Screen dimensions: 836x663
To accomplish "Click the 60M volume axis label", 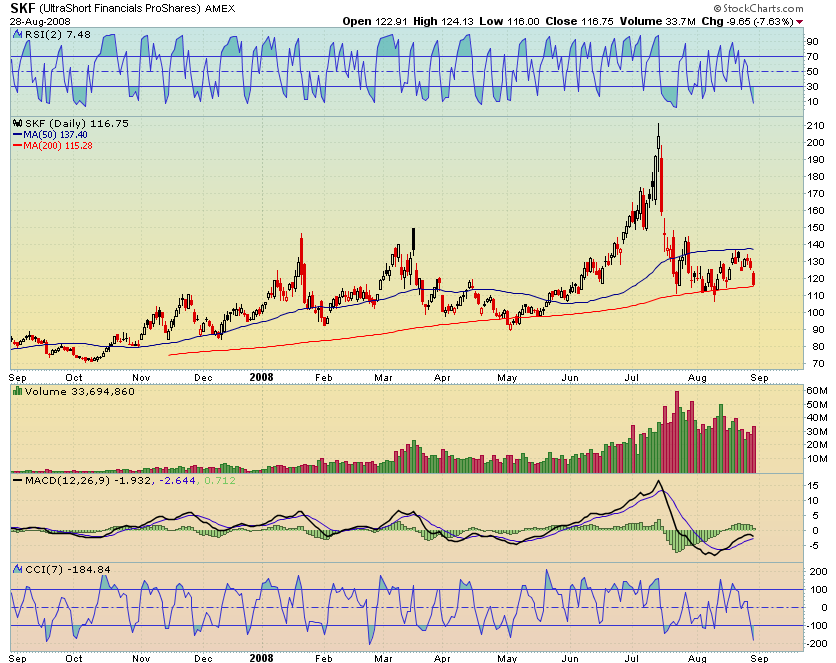I will click(x=817, y=391).
